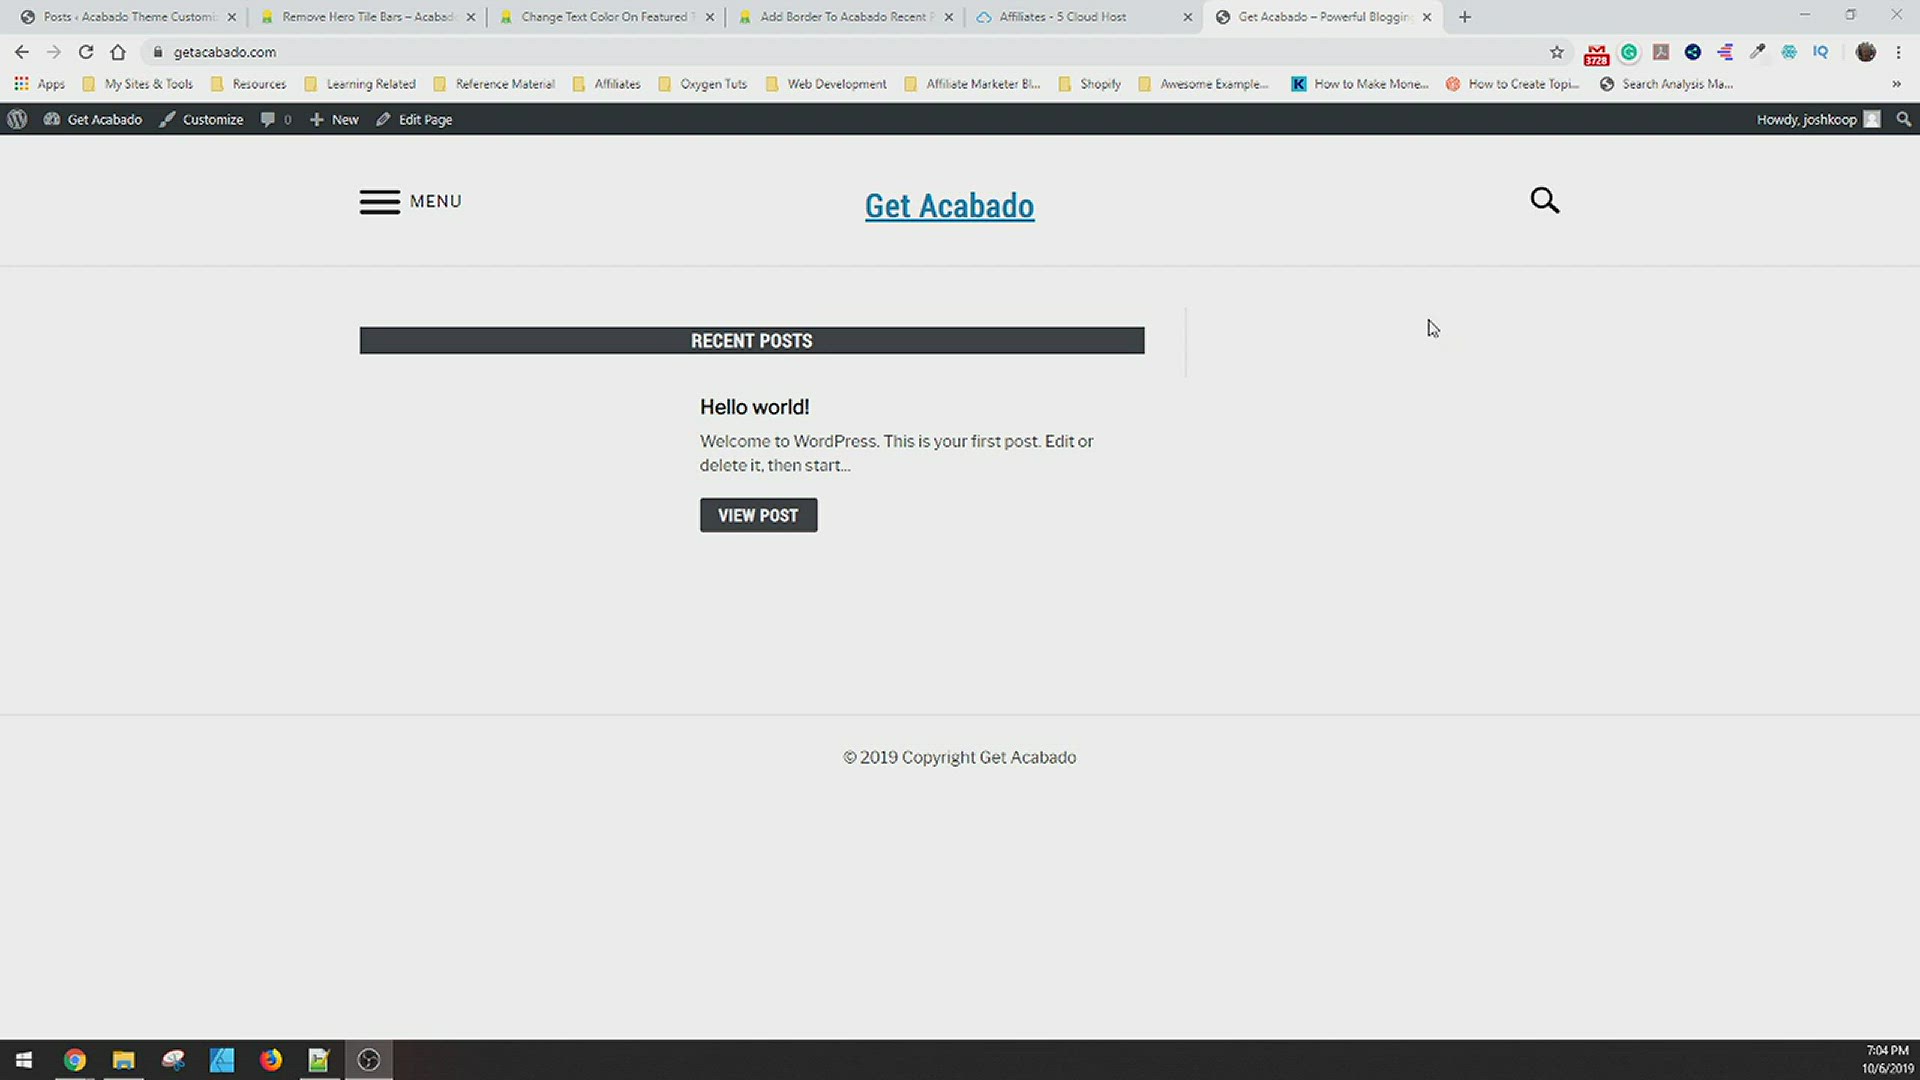
Task: Show hidden bookmarks with the chevron
Action: tap(1896, 84)
